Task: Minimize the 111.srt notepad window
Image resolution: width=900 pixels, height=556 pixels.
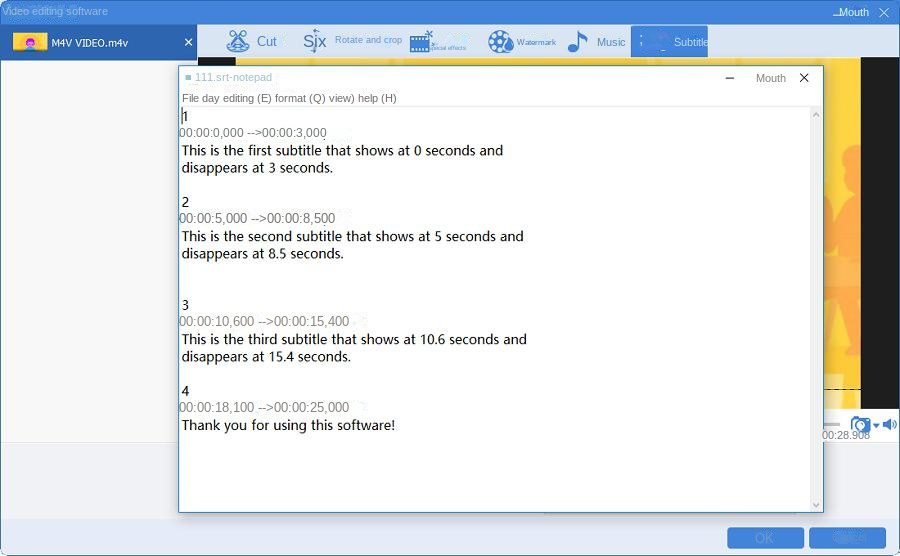Action: point(730,78)
